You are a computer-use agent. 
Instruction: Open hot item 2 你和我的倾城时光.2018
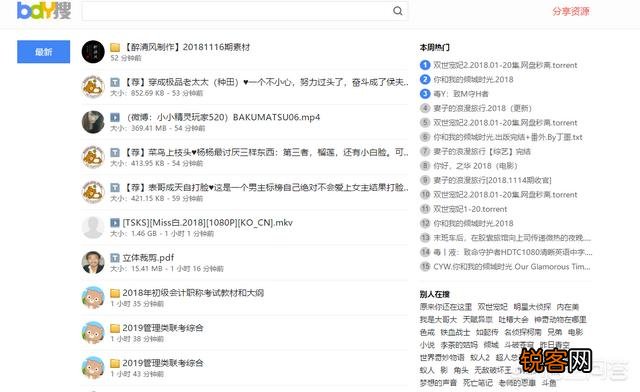click(x=473, y=79)
